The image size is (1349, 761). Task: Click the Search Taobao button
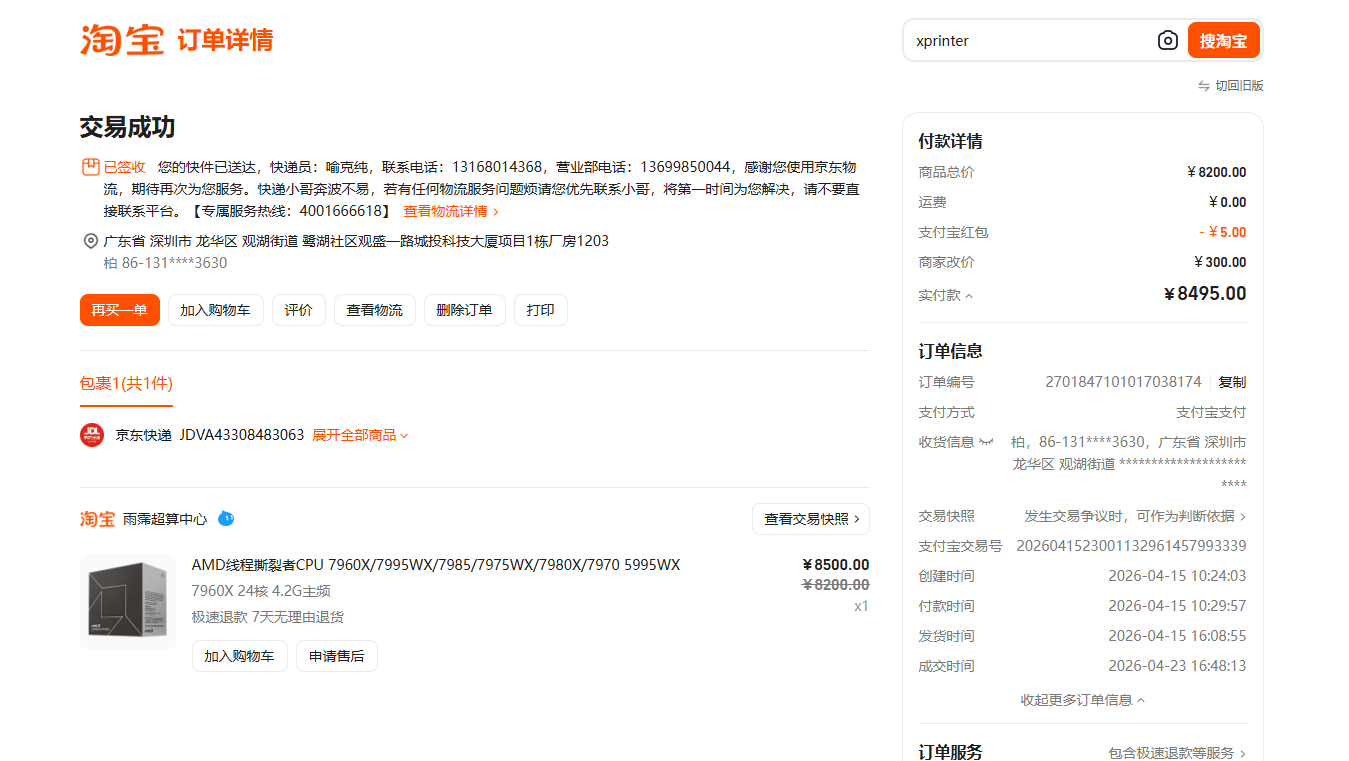tap(1223, 41)
